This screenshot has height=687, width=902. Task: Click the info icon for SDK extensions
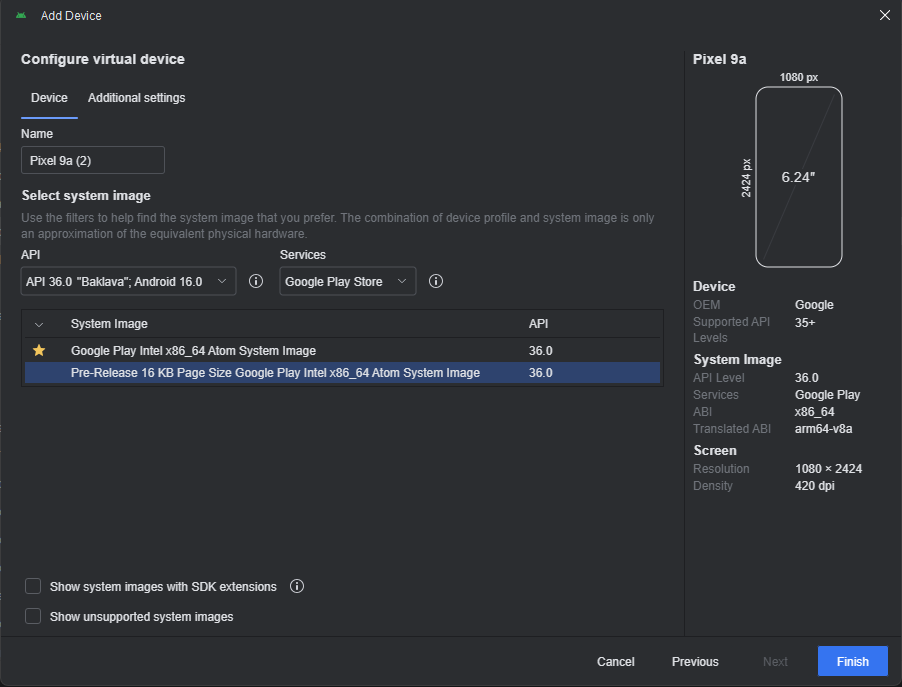pyautogui.click(x=297, y=586)
